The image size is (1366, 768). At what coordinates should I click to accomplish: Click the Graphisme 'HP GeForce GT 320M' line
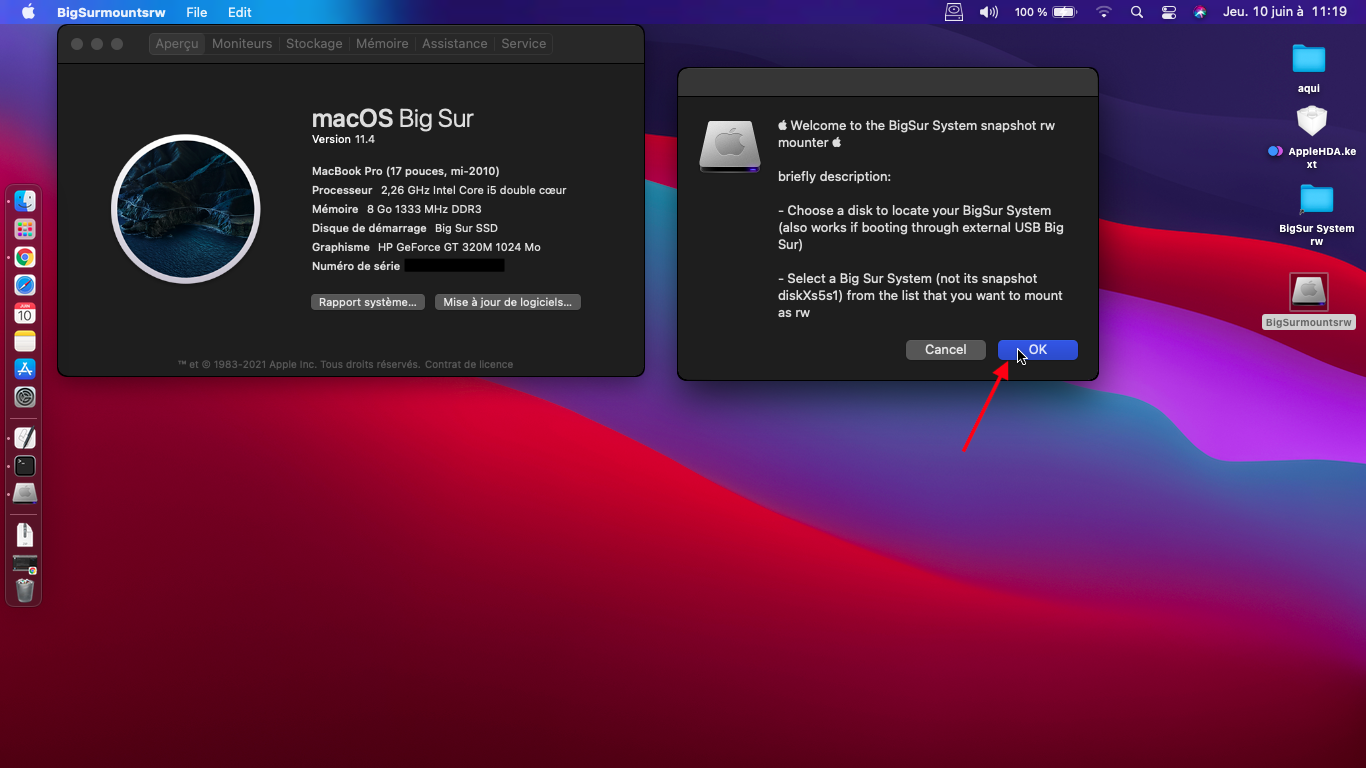pyautogui.click(x=426, y=247)
